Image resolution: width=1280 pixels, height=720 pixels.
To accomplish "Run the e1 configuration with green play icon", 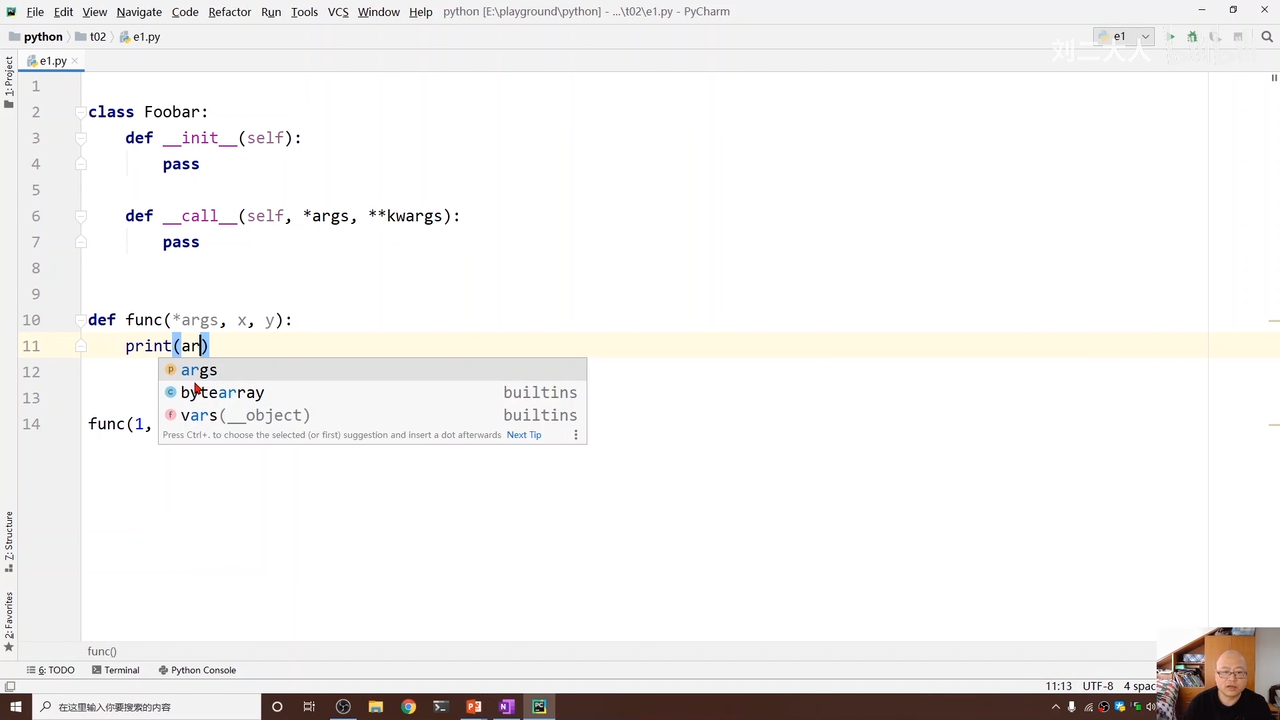I will point(1171,37).
